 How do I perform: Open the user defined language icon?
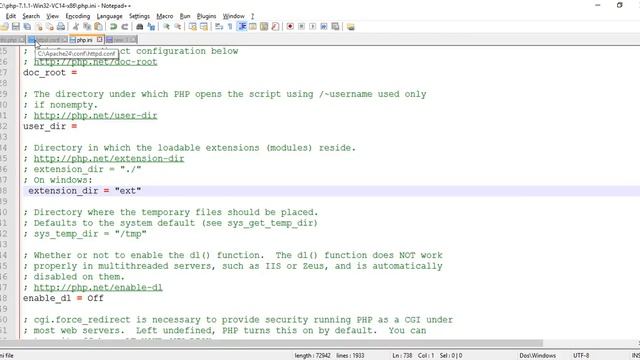pos(253,27)
